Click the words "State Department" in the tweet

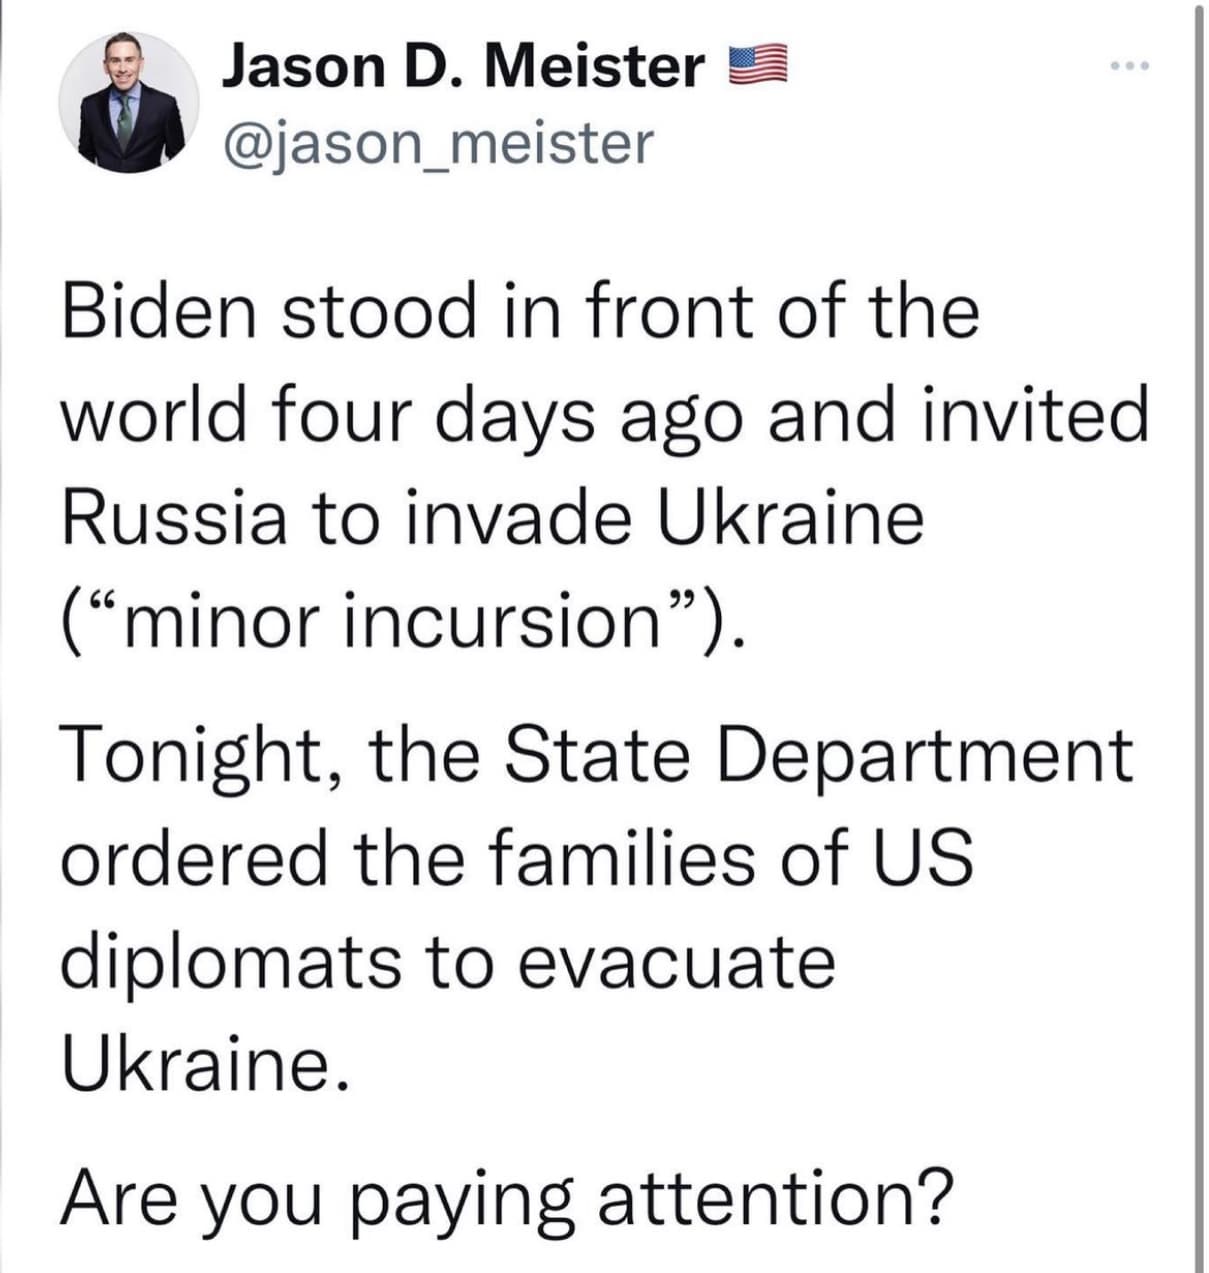[817, 756]
